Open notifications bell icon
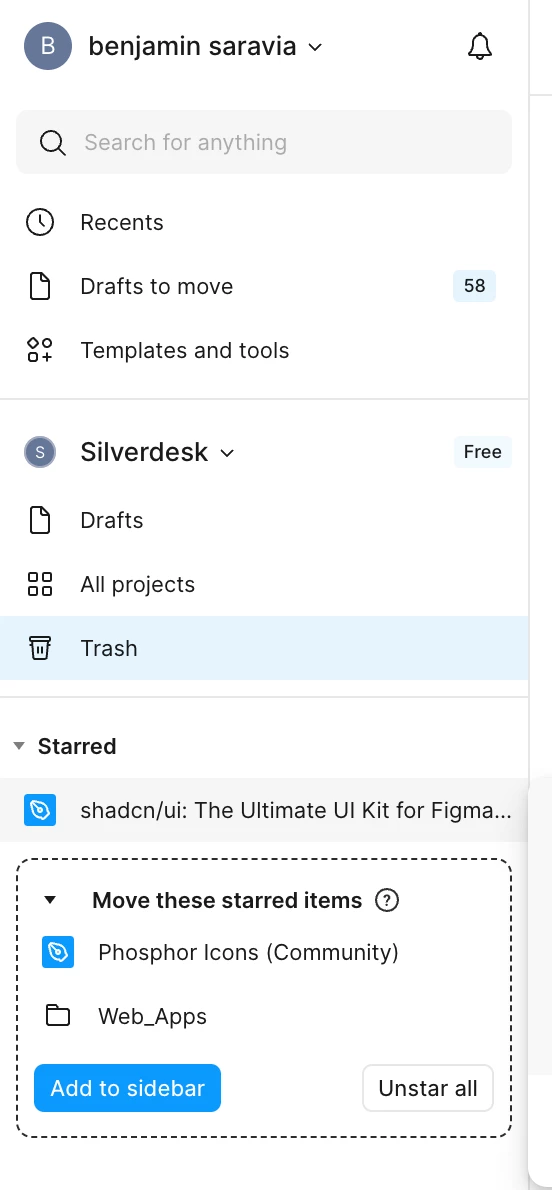 [x=479, y=46]
